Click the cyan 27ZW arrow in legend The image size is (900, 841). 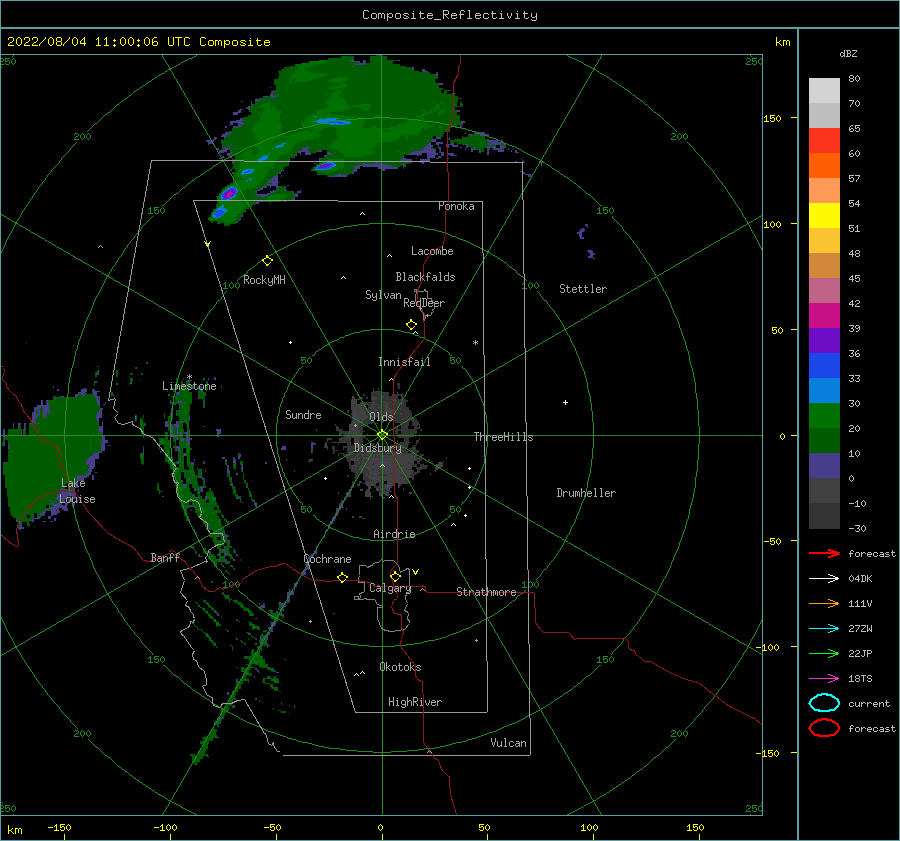click(824, 629)
